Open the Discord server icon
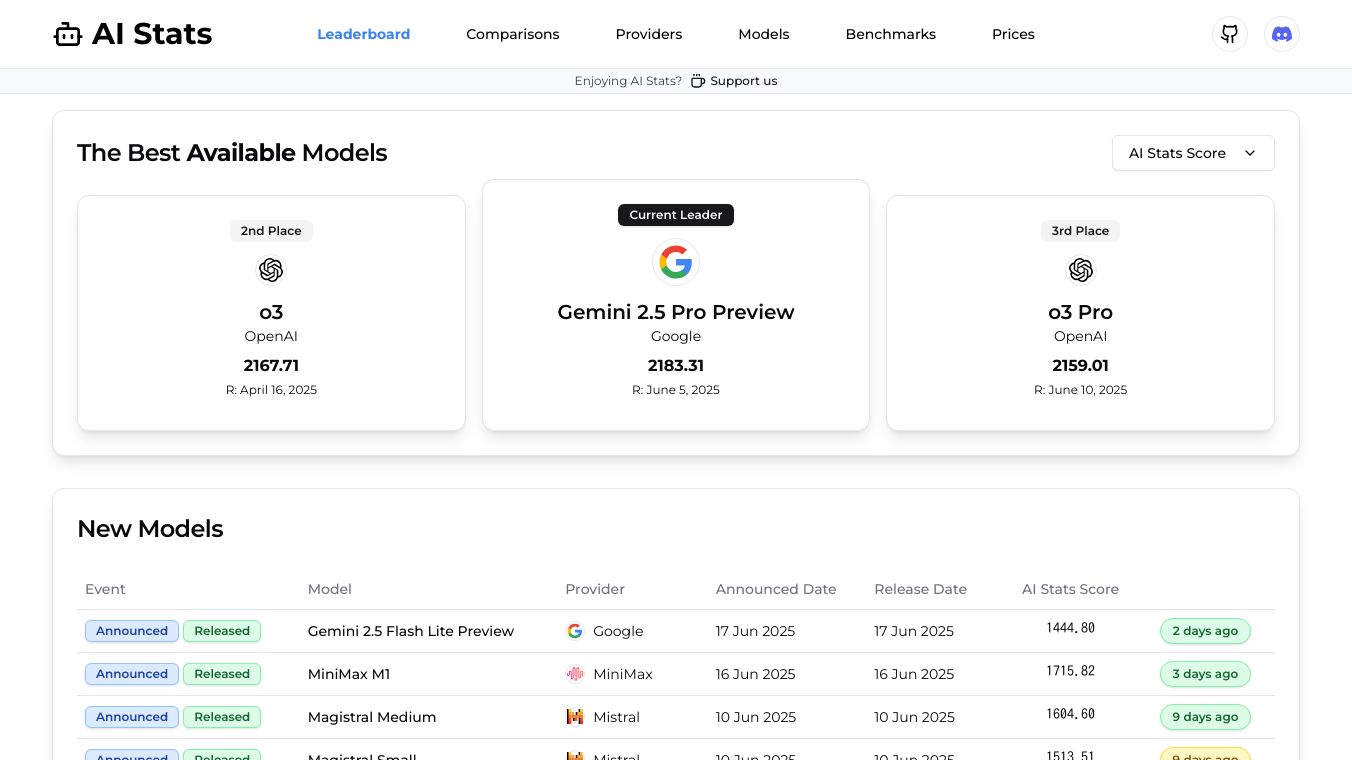The height and width of the screenshot is (760, 1352). pos(1282,34)
